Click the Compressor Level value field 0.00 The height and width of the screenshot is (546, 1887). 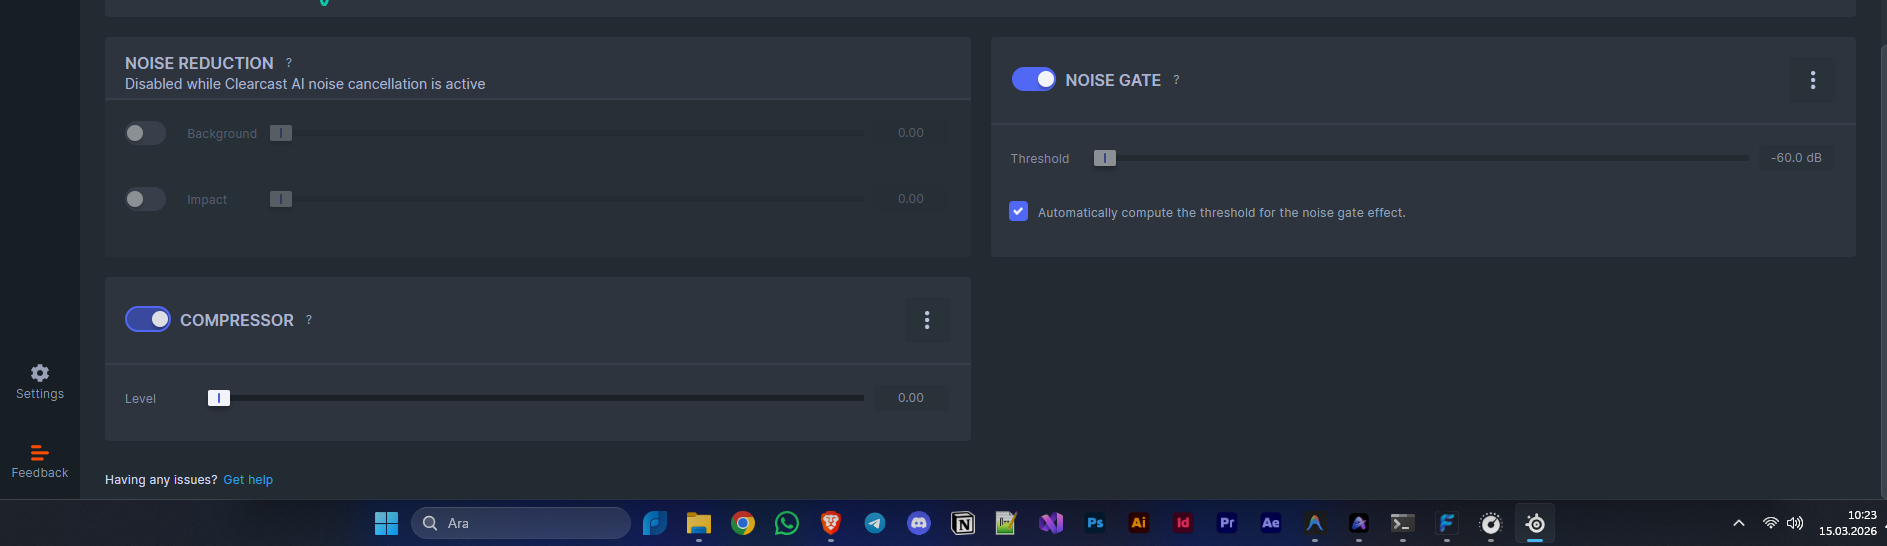[x=911, y=398]
